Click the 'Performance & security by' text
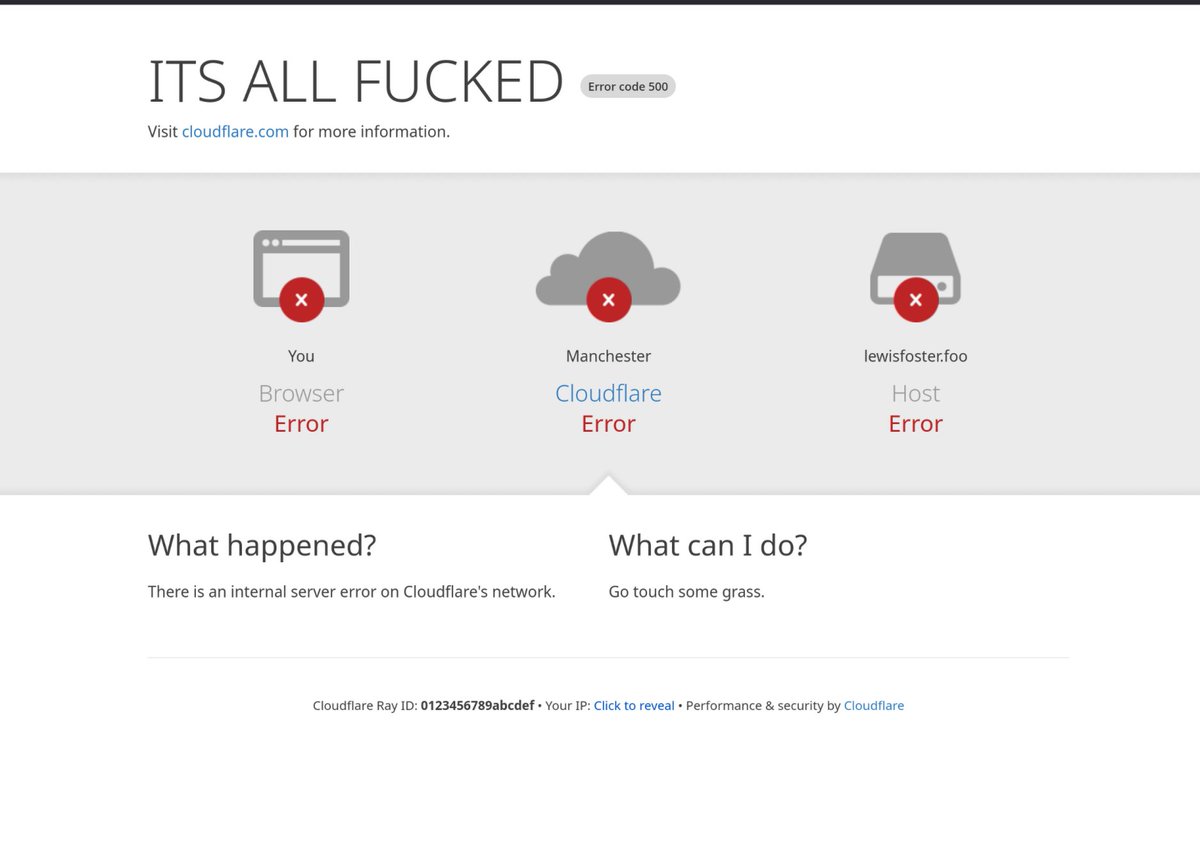The width and height of the screenshot is (1200, 852). [x=763, y=705]
